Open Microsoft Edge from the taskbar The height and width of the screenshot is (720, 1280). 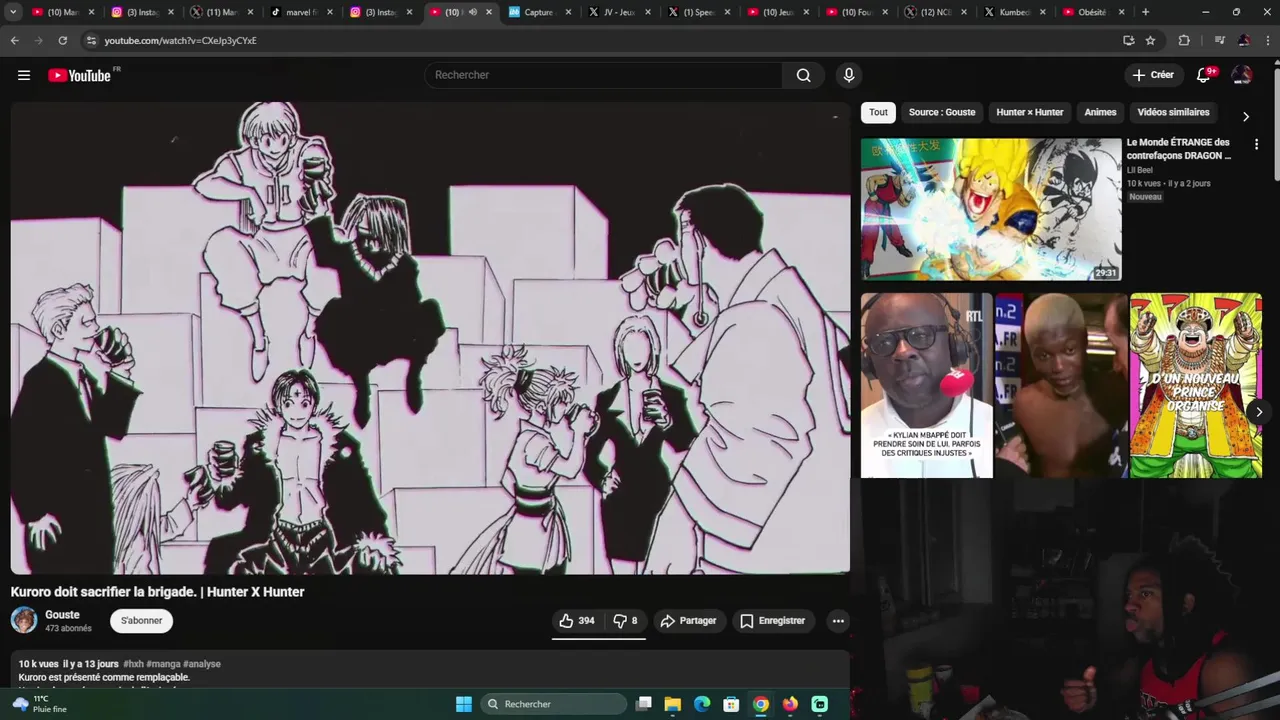[702, 704]
